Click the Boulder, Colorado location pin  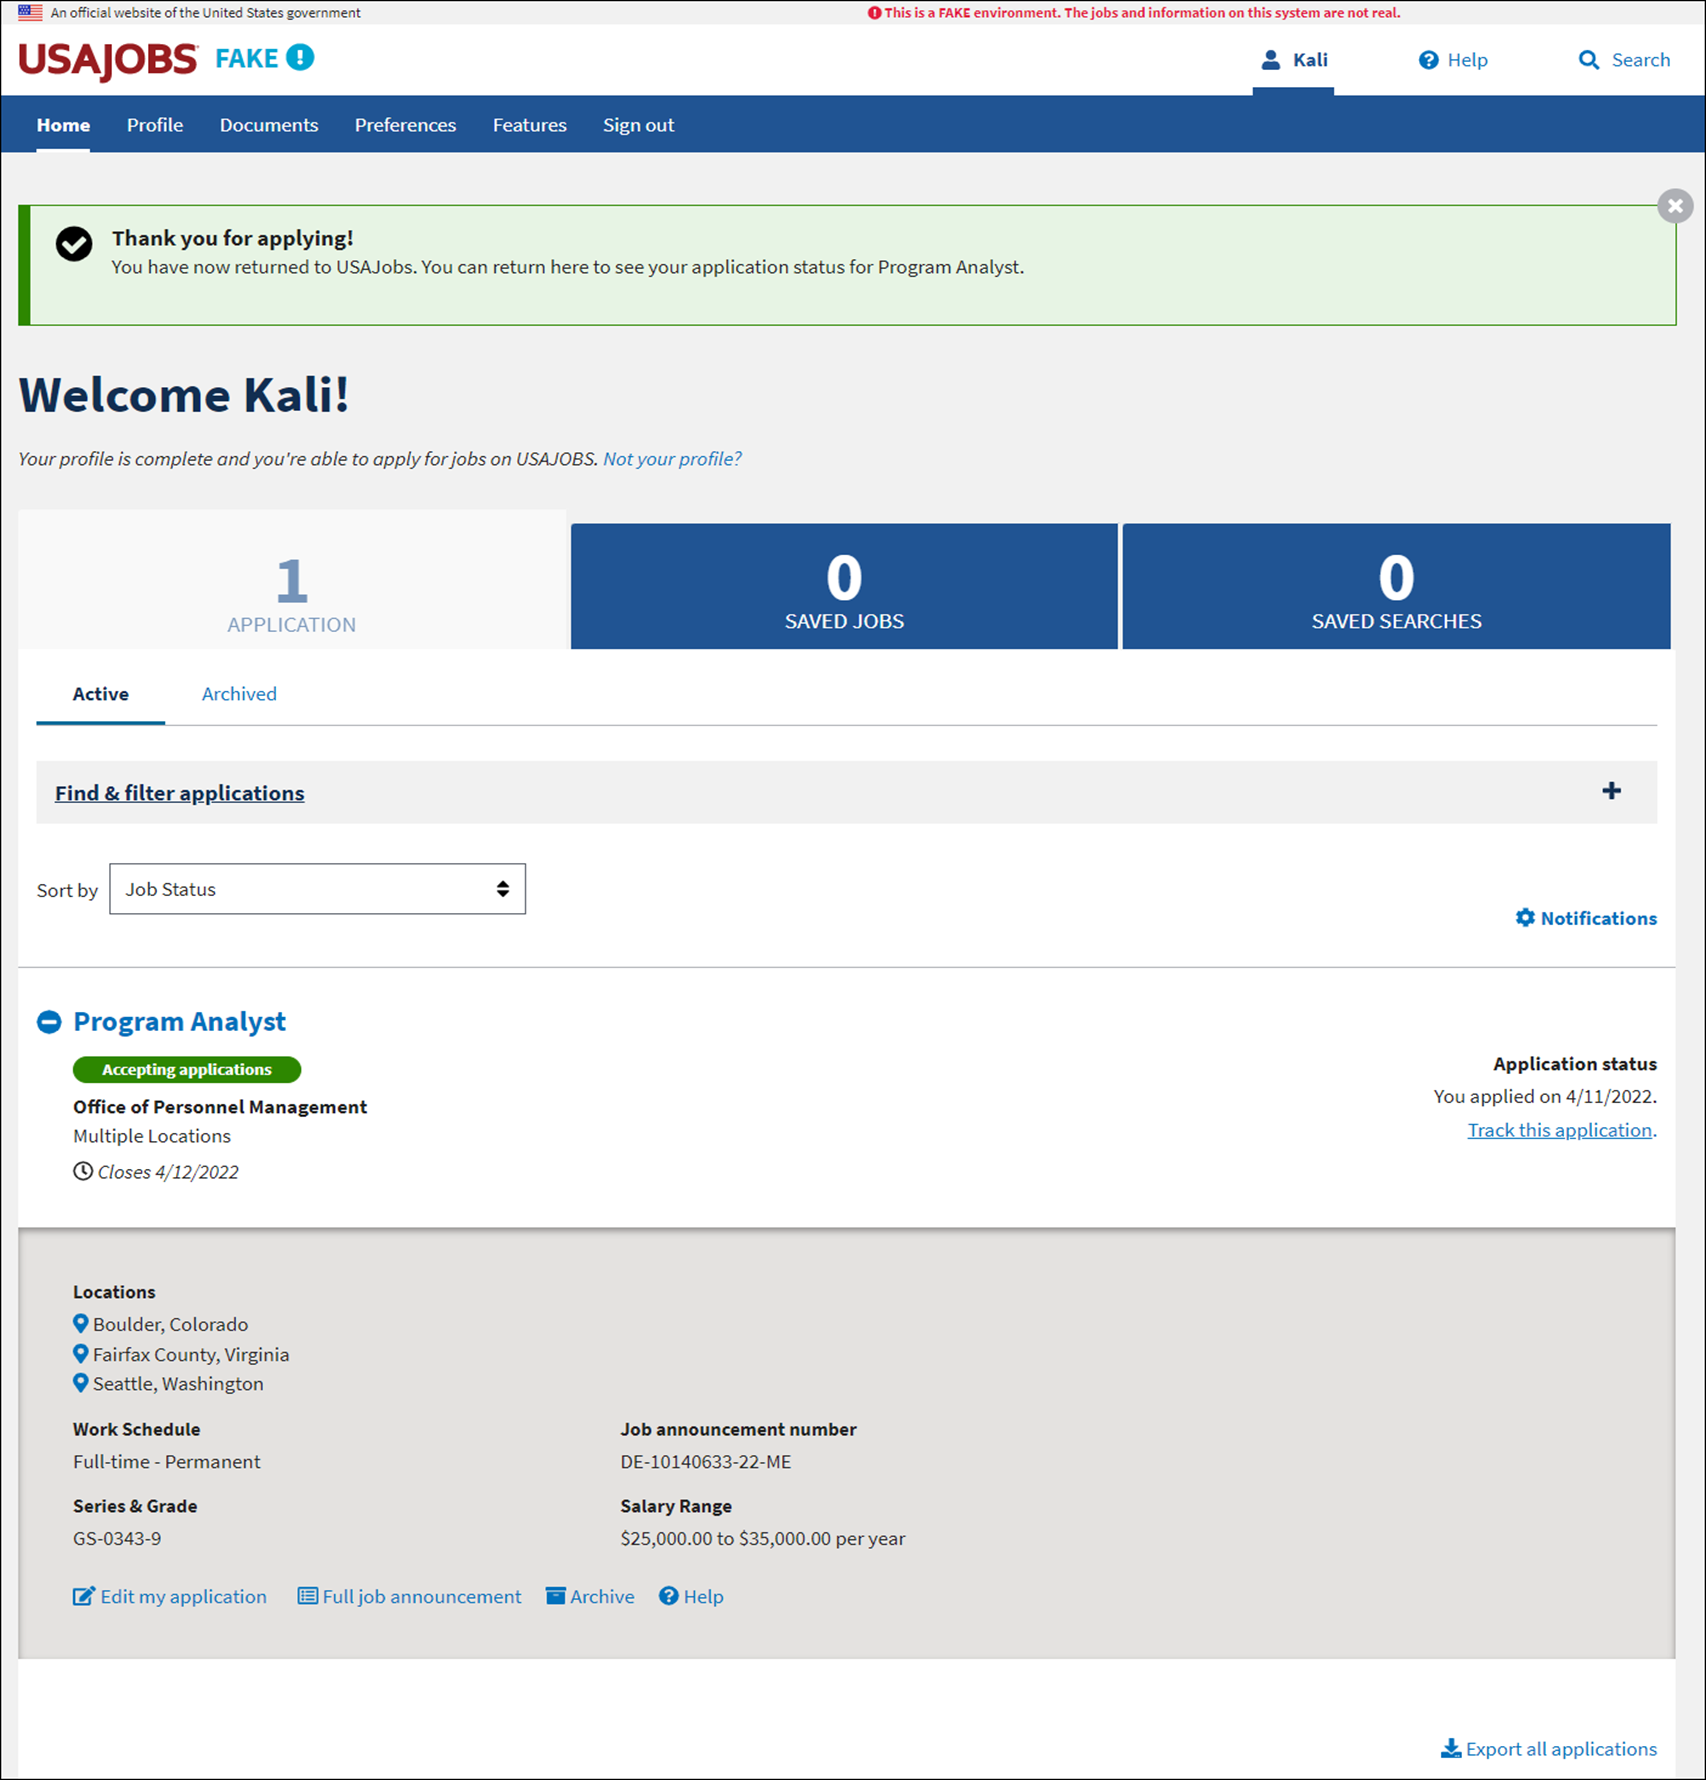[81, 1324]
